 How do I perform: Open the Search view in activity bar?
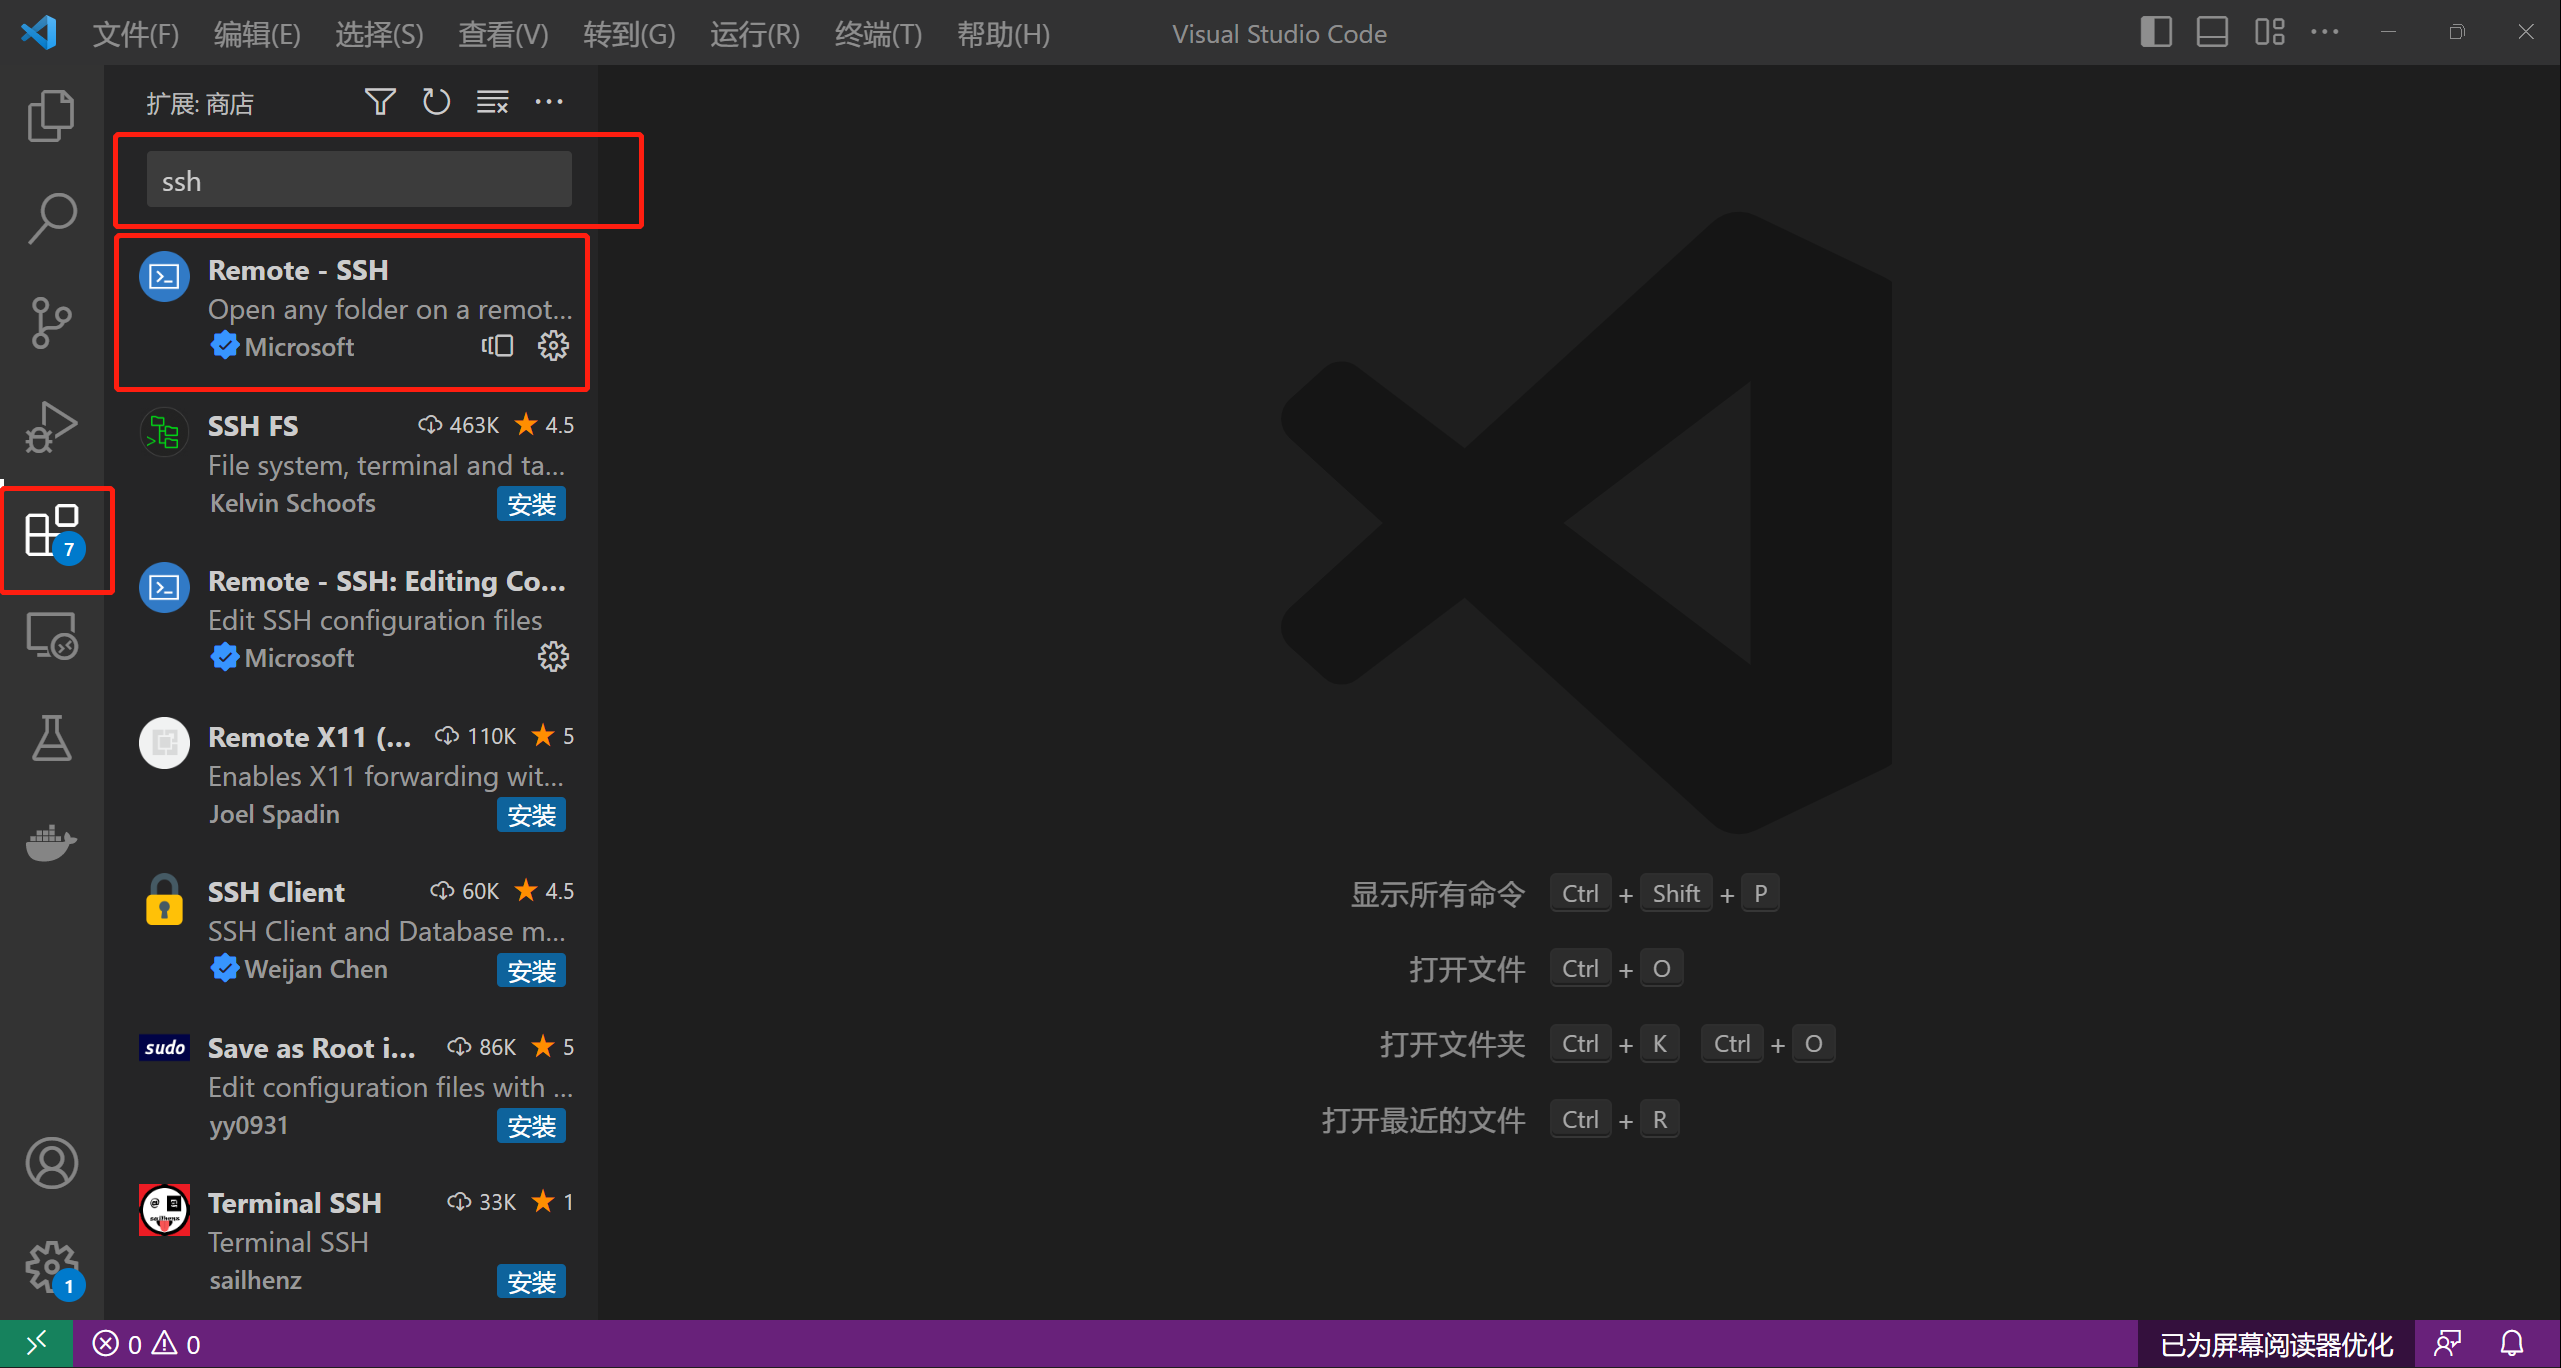51,219
